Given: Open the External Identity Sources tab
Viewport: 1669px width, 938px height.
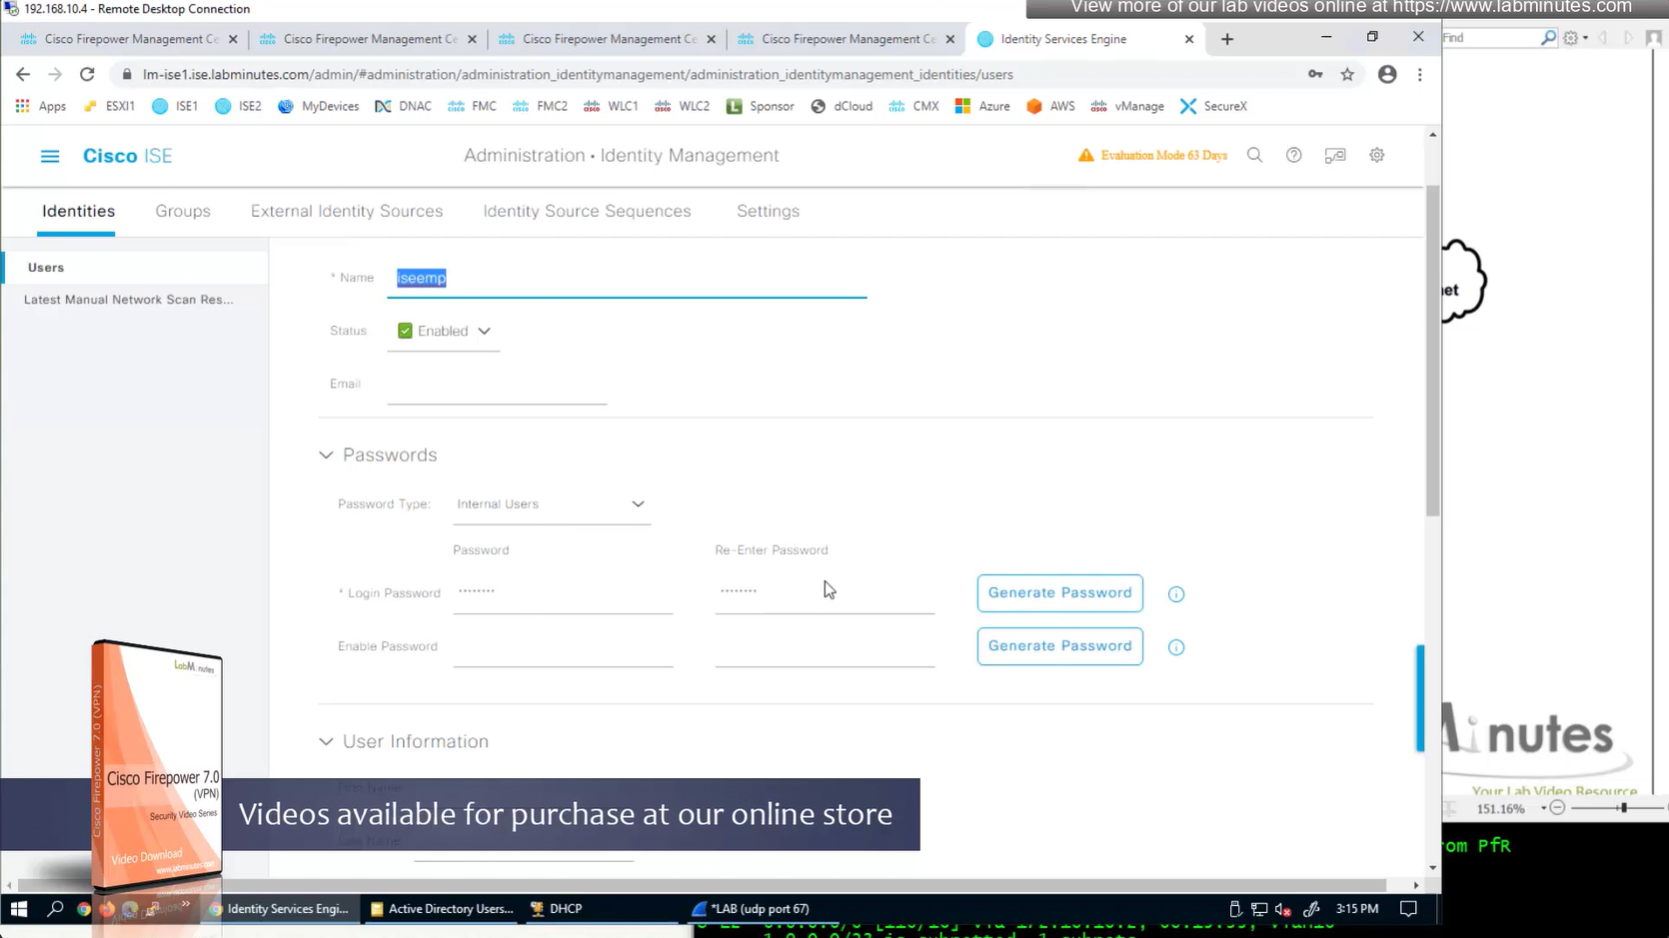Looking at the screenshot, I should 346,211.
